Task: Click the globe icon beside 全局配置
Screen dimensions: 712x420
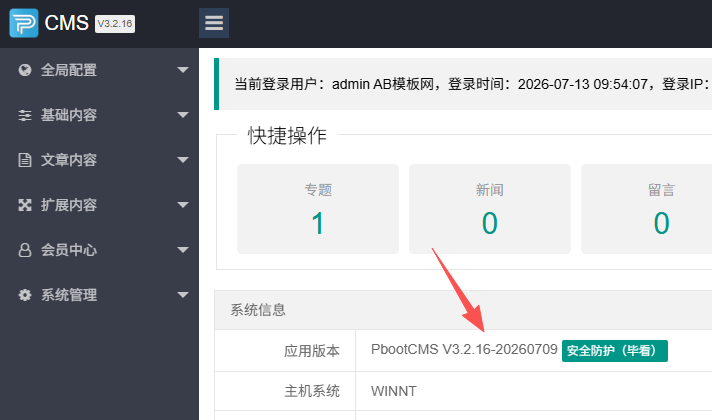Action: [x=25, y=70]
